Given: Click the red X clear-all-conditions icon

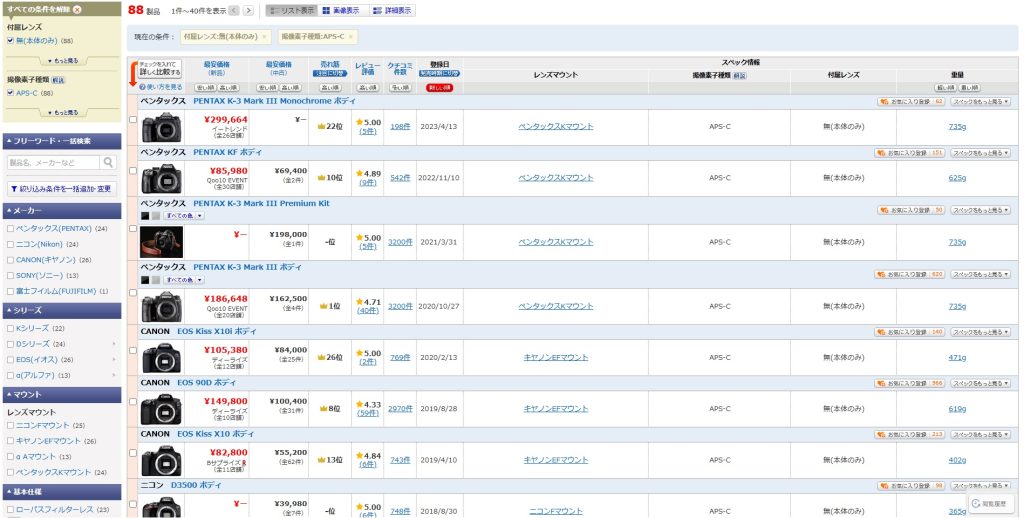Looking at the screenshot, I should [x=78, y=10].
